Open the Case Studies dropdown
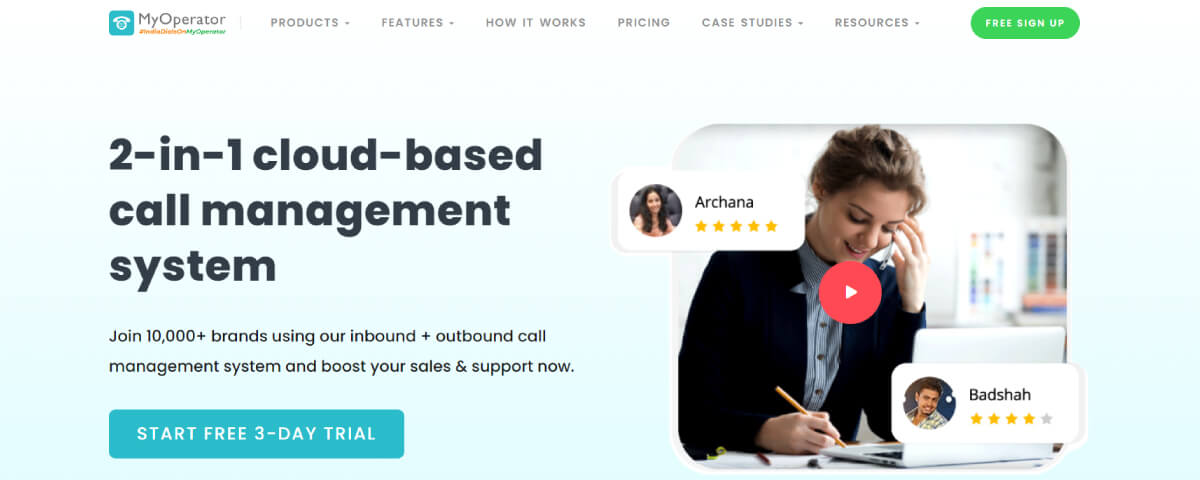1200x480 pixels. point(752,22)
